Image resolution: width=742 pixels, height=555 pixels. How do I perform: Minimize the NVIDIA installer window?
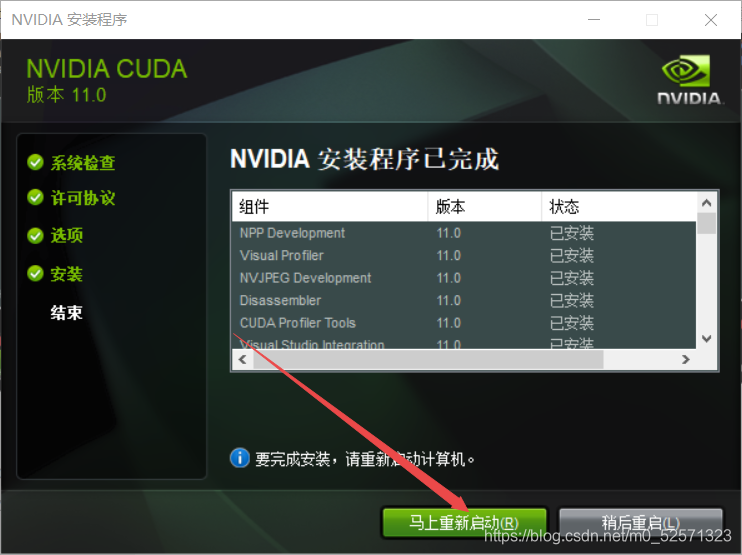tap(594, 20)
